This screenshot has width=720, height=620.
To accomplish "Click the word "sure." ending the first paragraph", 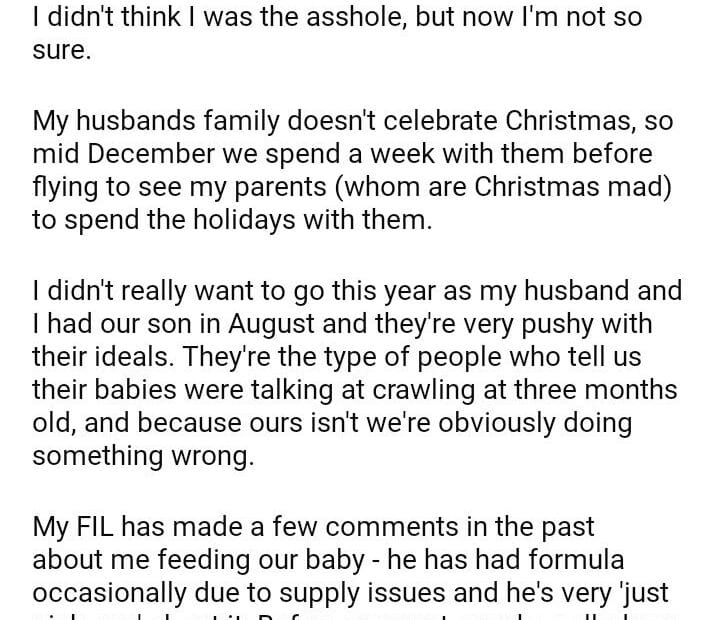I will pyautogui.click(x=61, y=51).
